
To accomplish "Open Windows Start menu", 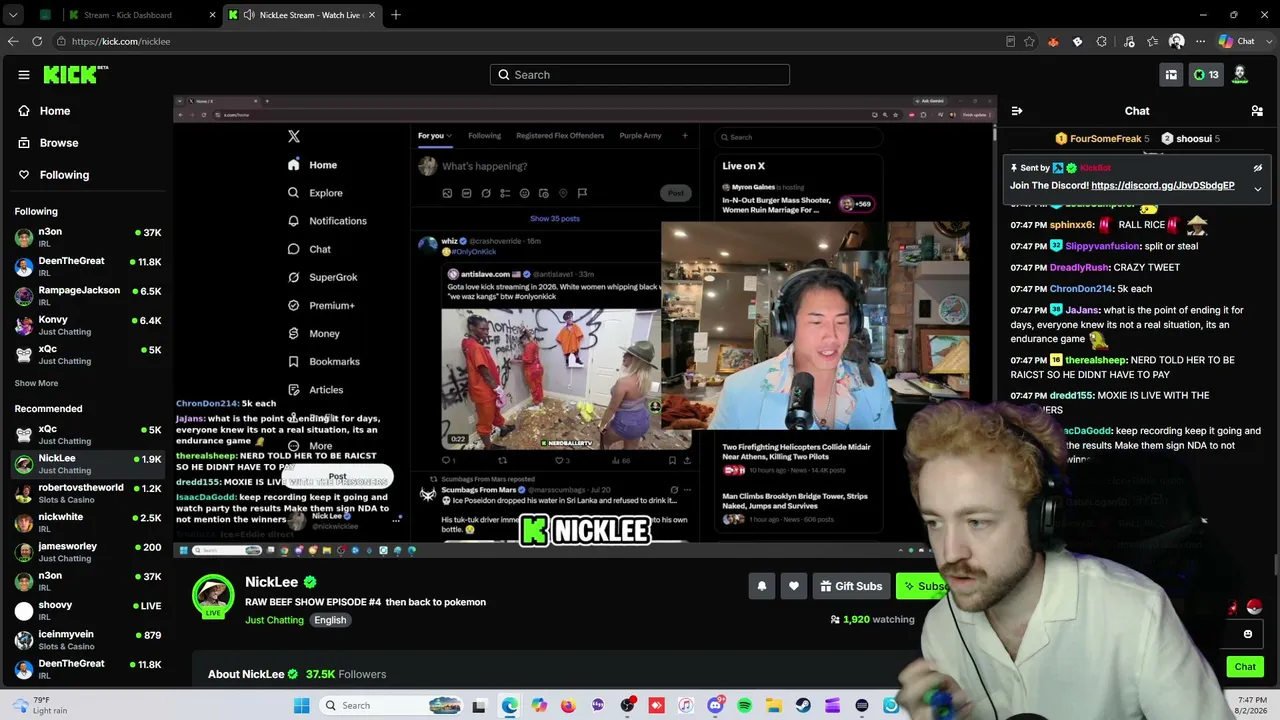I will click(x=302, y=706).
